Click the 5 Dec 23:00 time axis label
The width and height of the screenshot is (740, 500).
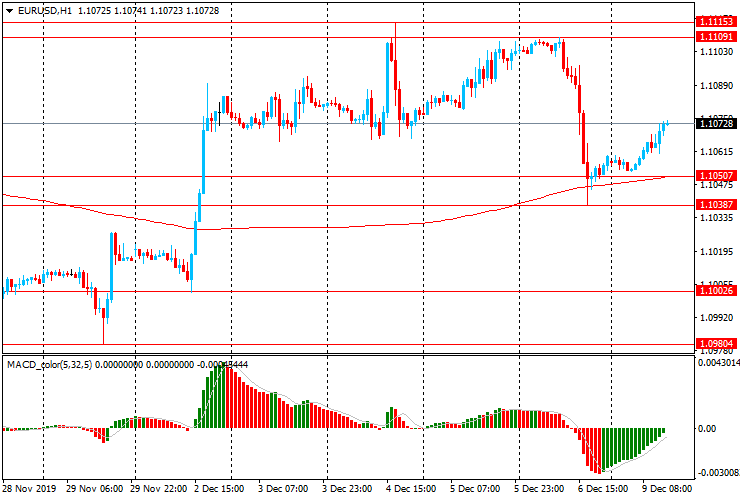tap(539, 488)
